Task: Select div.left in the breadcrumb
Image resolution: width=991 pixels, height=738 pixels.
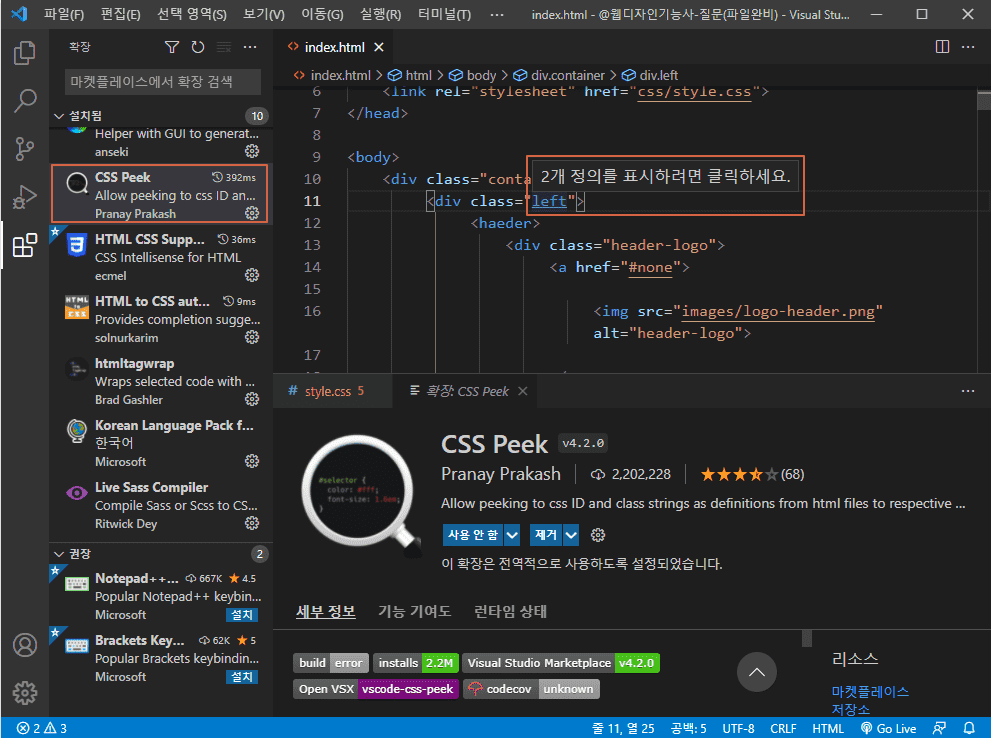Action: 650,75
